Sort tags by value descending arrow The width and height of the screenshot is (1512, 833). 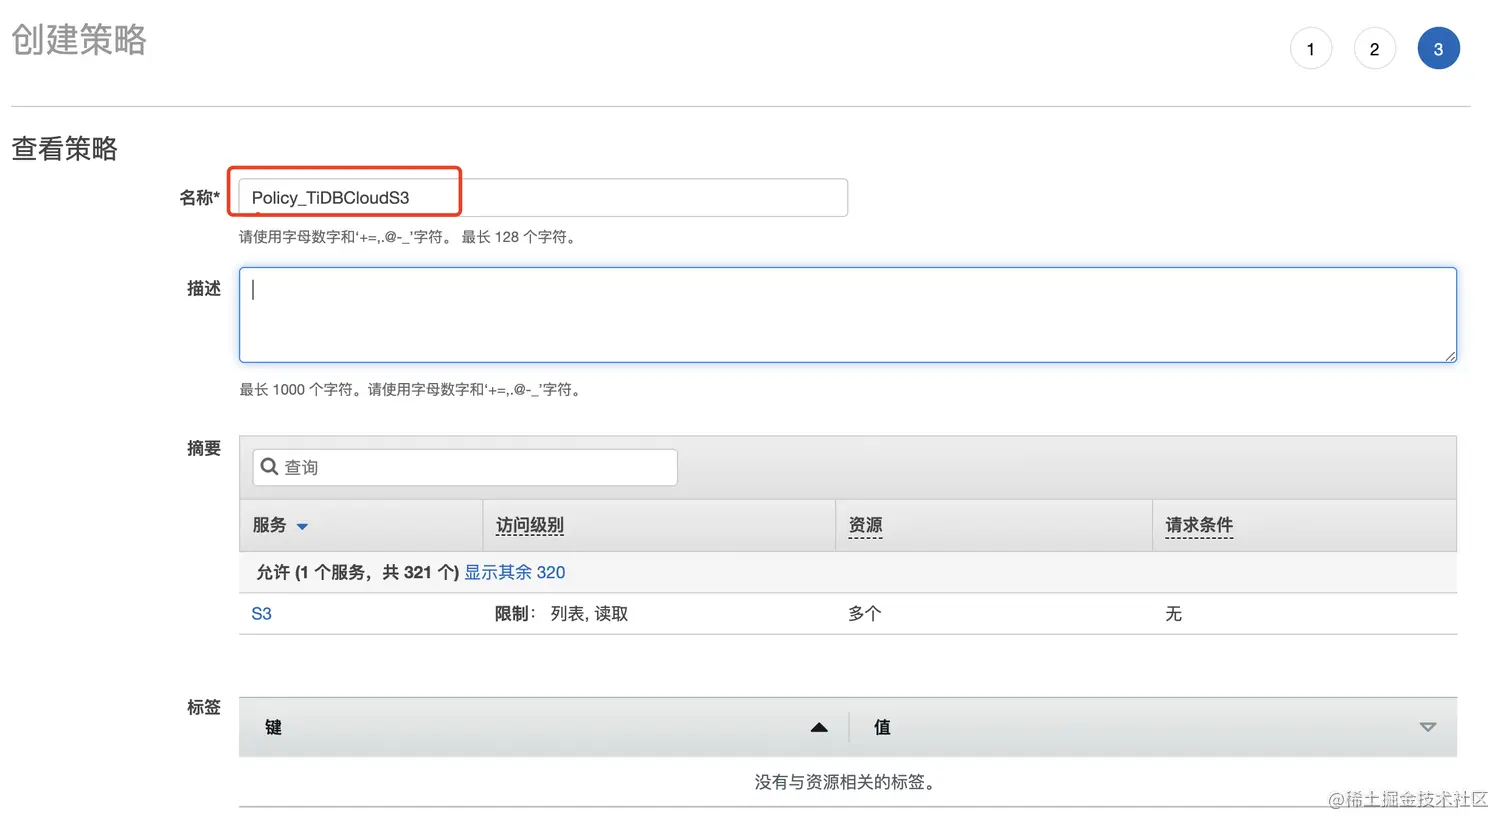[x=1428, y=727]
